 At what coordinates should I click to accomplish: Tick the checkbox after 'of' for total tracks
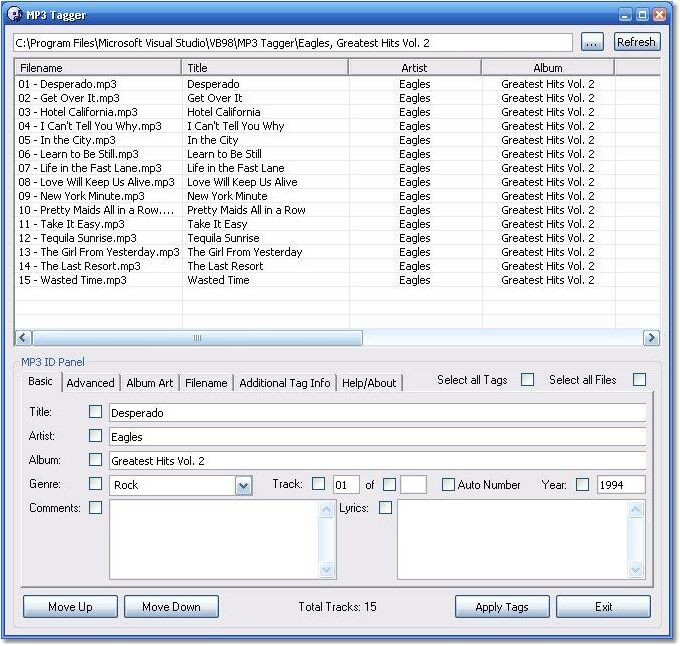[389, 484]
